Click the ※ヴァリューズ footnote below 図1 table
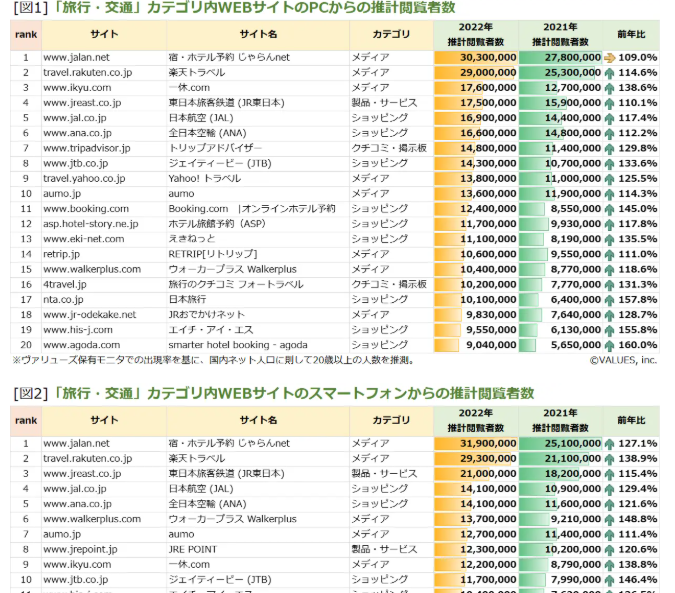 (x=214, y=360)
